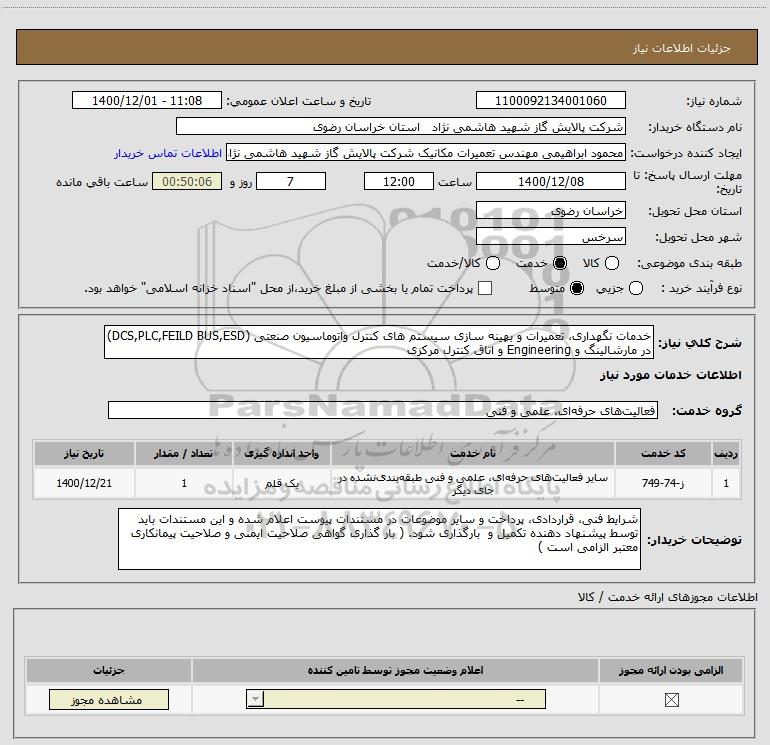Click the buyer organization name field
The height and width of the screenshot is (745, 770).
pyautogui.click(x=401, y=127)
